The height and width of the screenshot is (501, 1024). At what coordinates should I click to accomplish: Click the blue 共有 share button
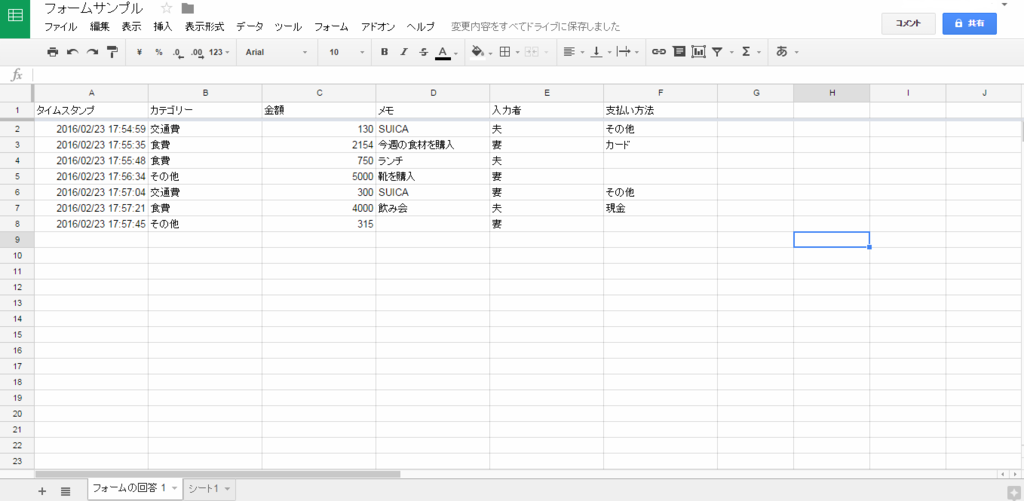point(969,23)
